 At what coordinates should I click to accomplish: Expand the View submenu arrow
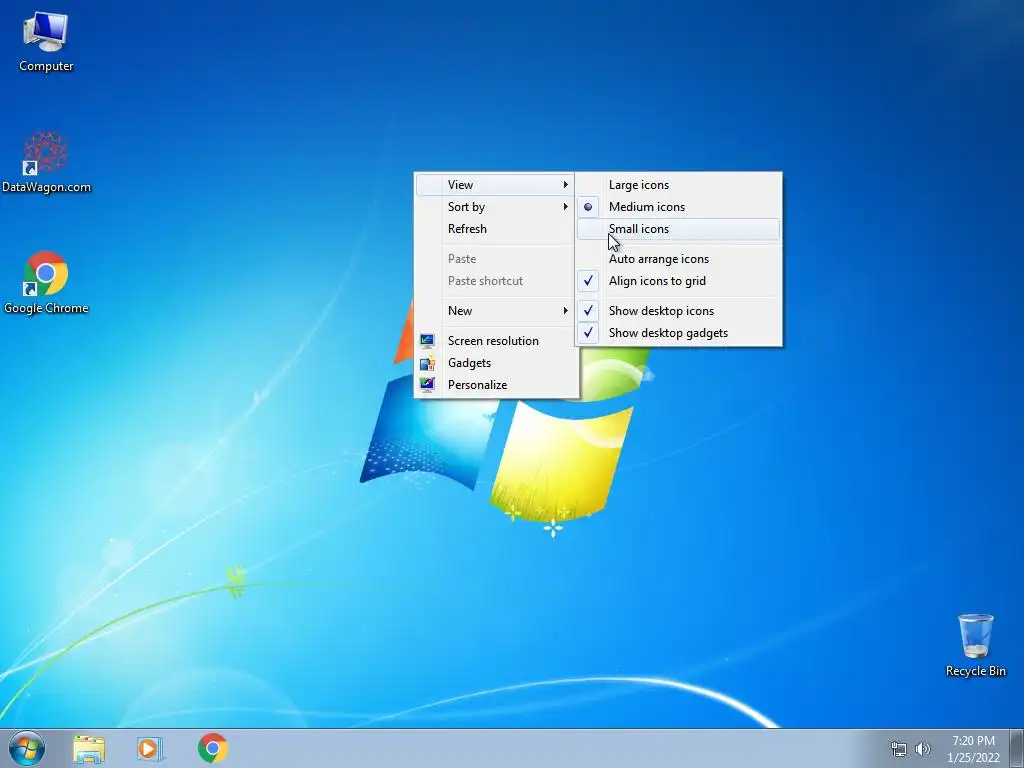click(x=566, y=185)
